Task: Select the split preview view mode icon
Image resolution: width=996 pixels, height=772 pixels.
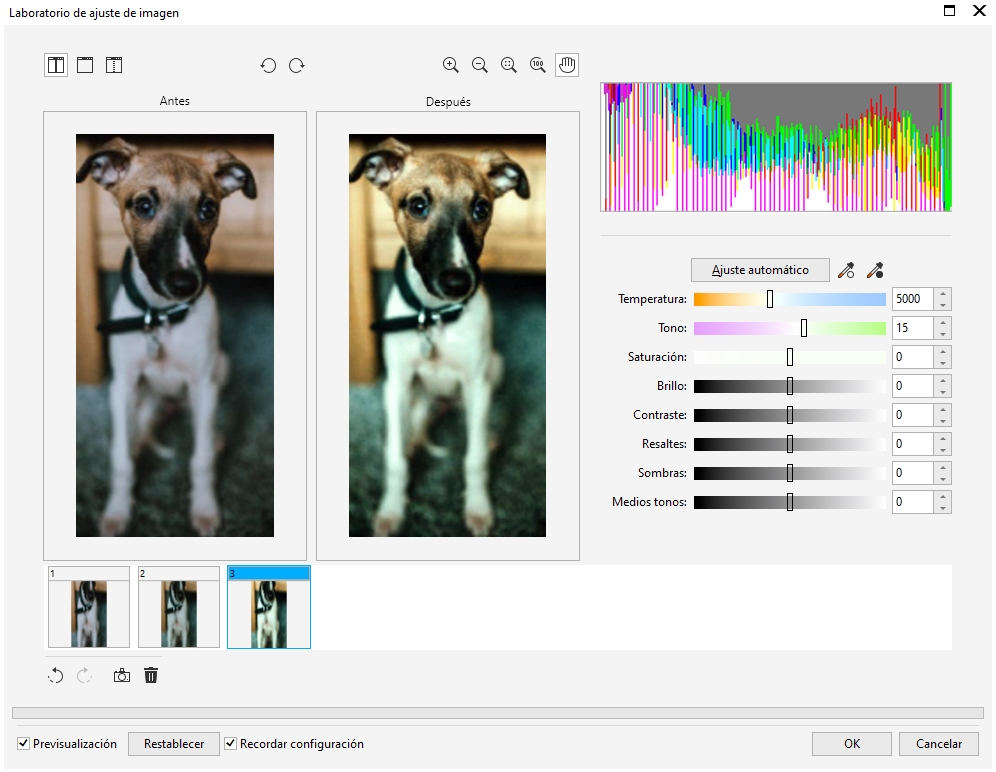Action: (114, 66)
